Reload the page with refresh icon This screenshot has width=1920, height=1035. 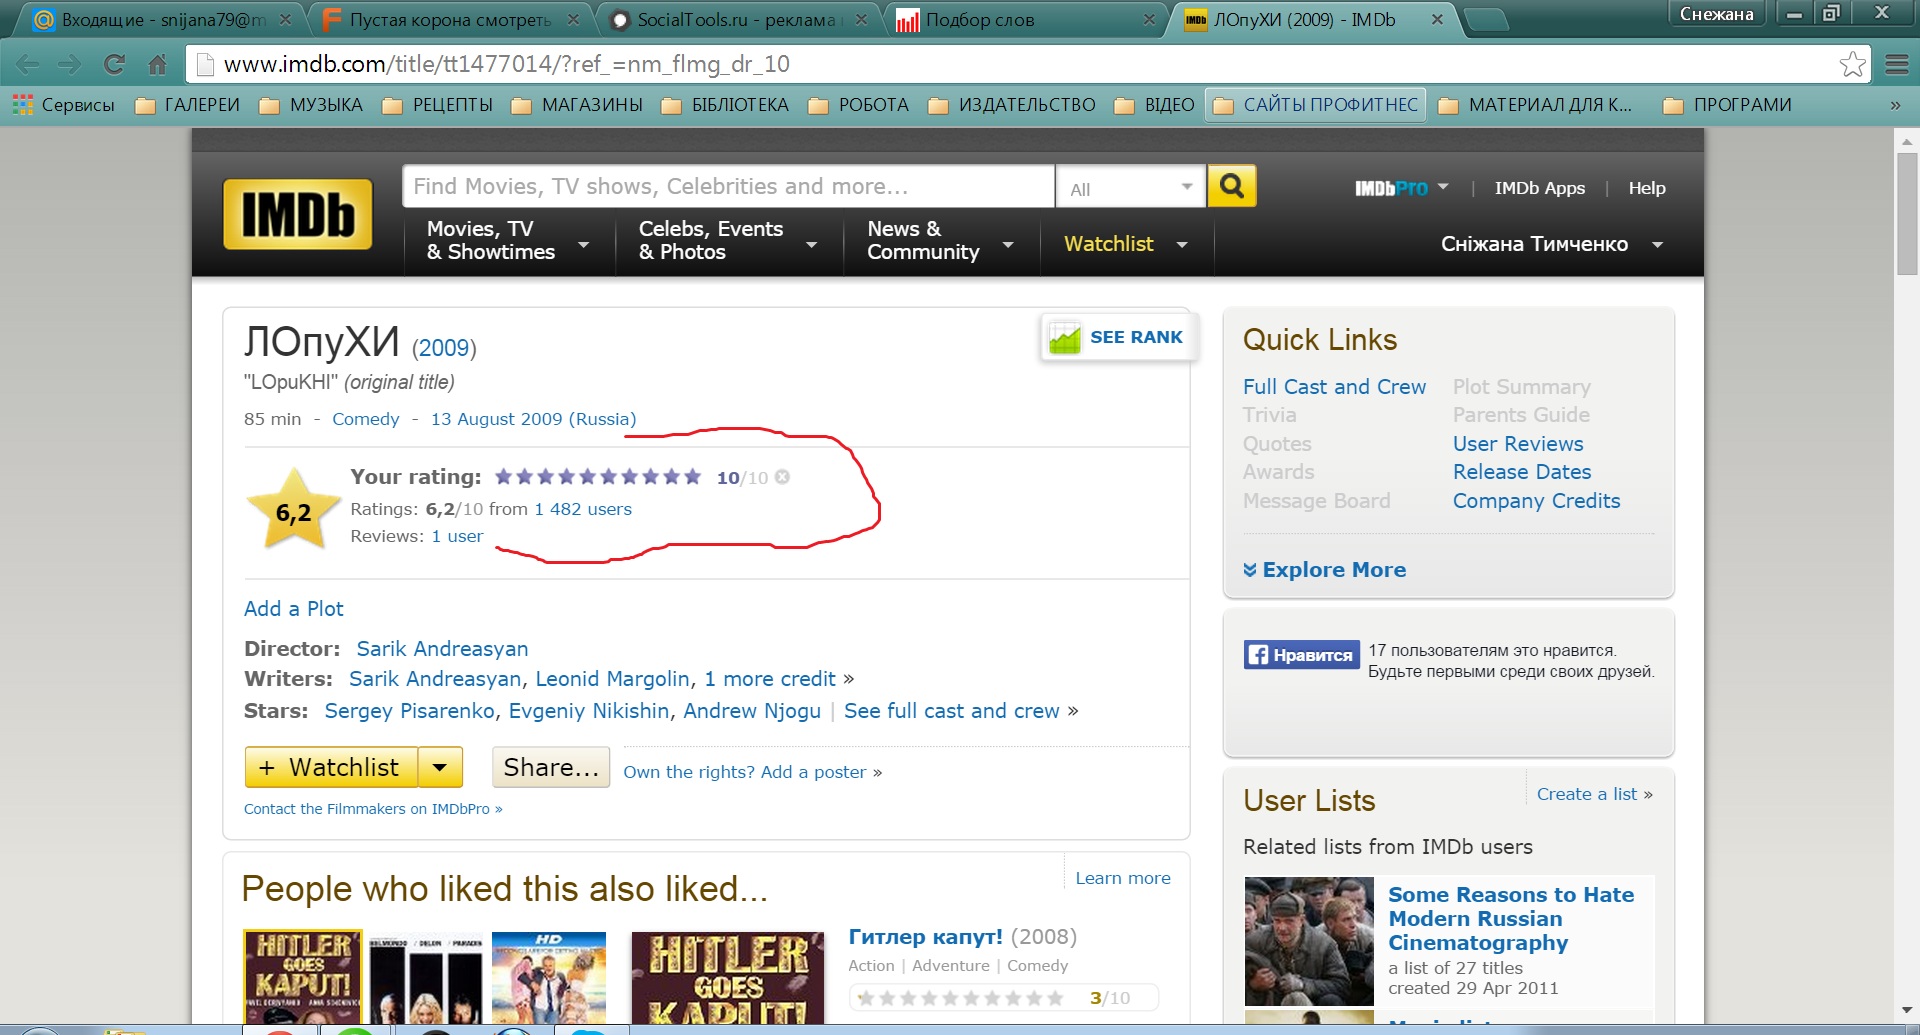click(x=114, y=65)
